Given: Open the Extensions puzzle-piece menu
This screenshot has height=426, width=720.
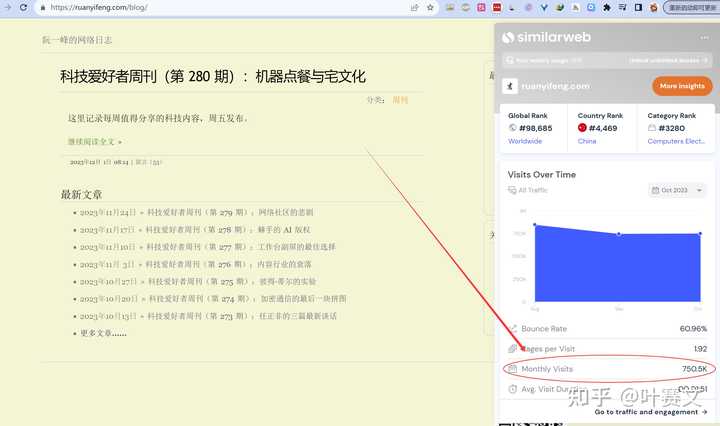Looking at the screenshot, I should point(607,7).
